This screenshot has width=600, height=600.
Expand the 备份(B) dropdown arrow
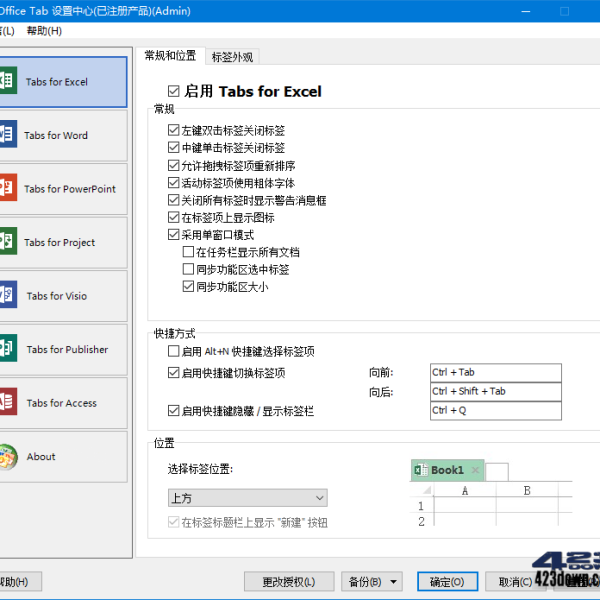tap(393, 582)
